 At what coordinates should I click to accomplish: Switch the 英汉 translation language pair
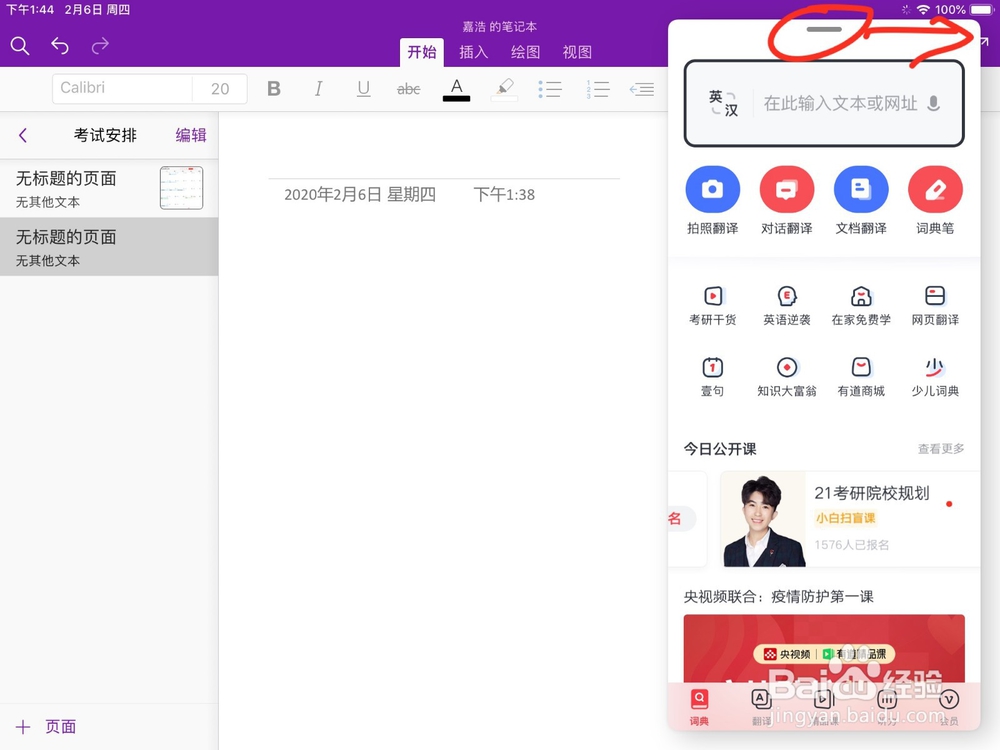click(x=723, y=103)
